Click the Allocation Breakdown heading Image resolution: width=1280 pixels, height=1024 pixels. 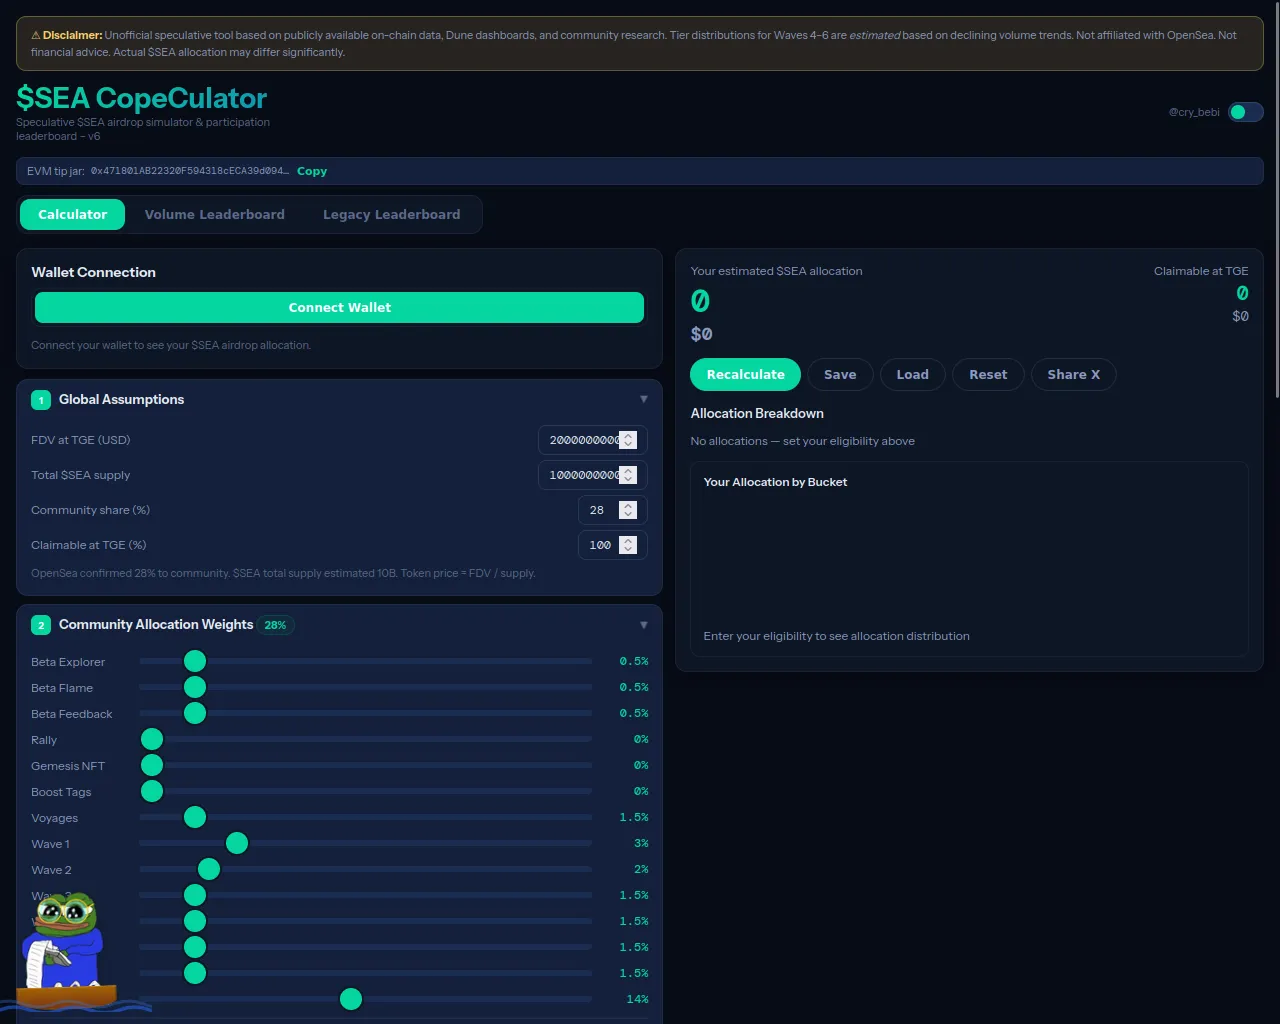click(x=757, y=413)
